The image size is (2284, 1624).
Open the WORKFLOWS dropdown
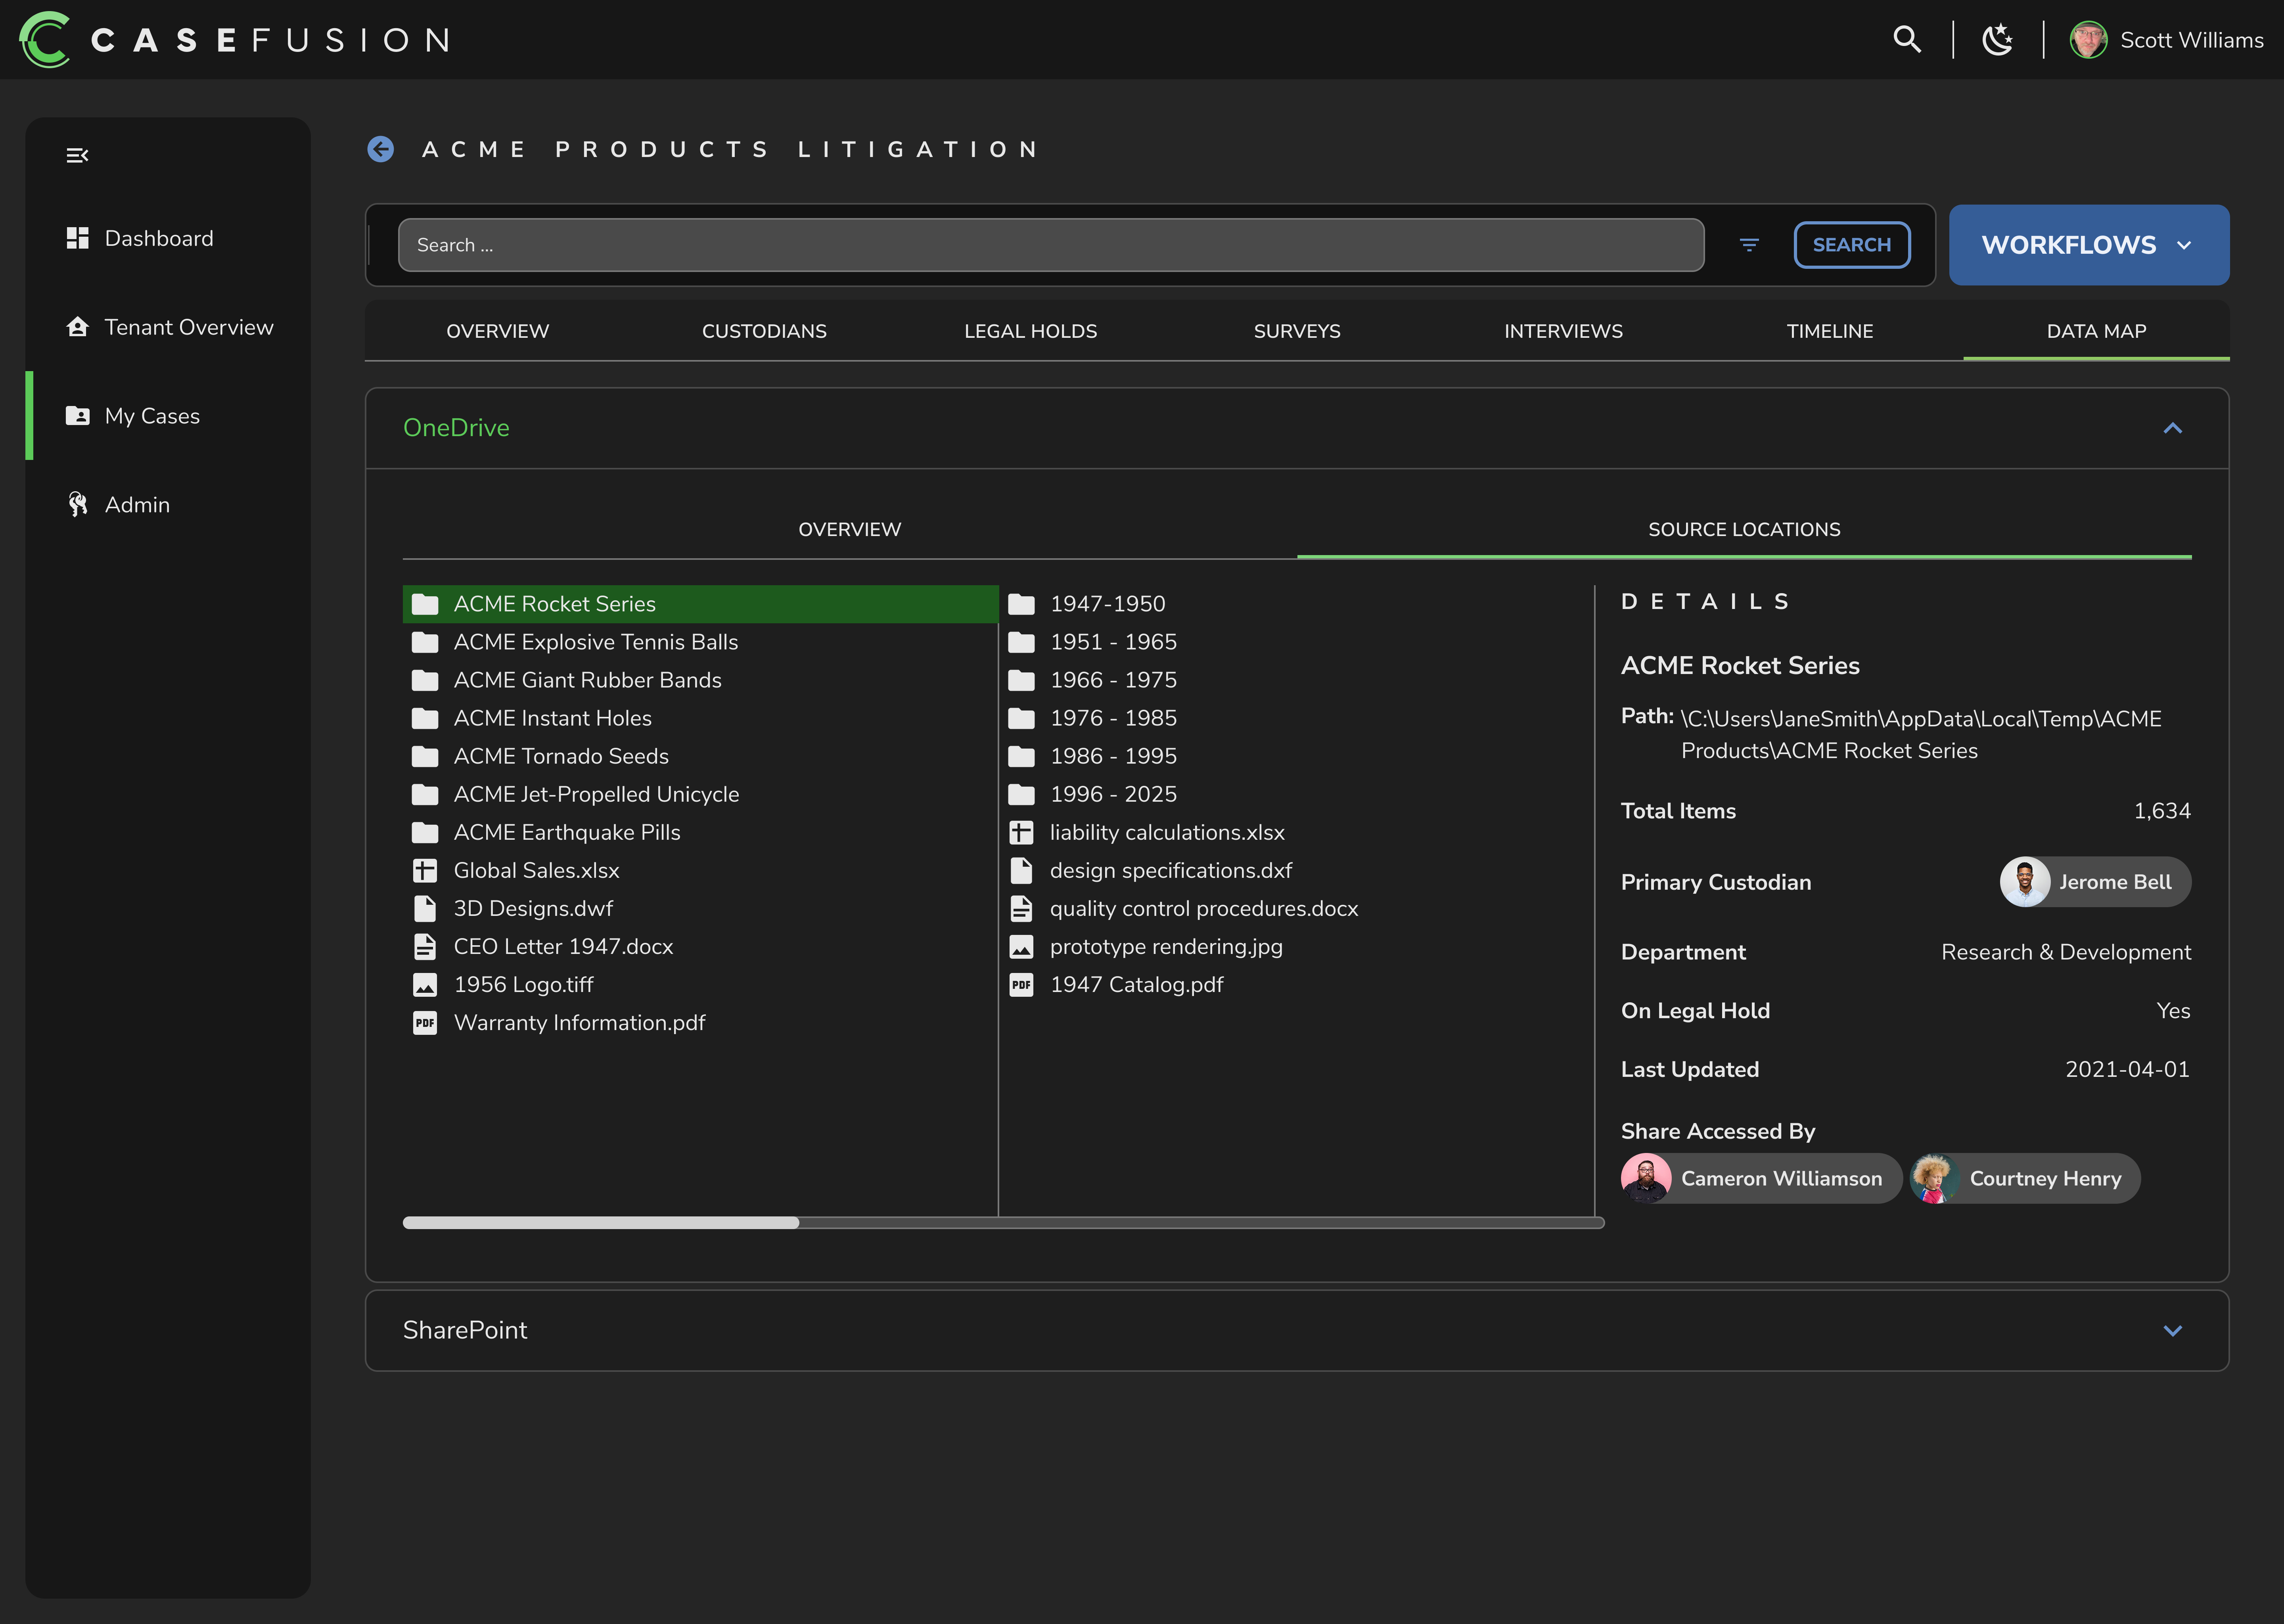[2089, 245]
